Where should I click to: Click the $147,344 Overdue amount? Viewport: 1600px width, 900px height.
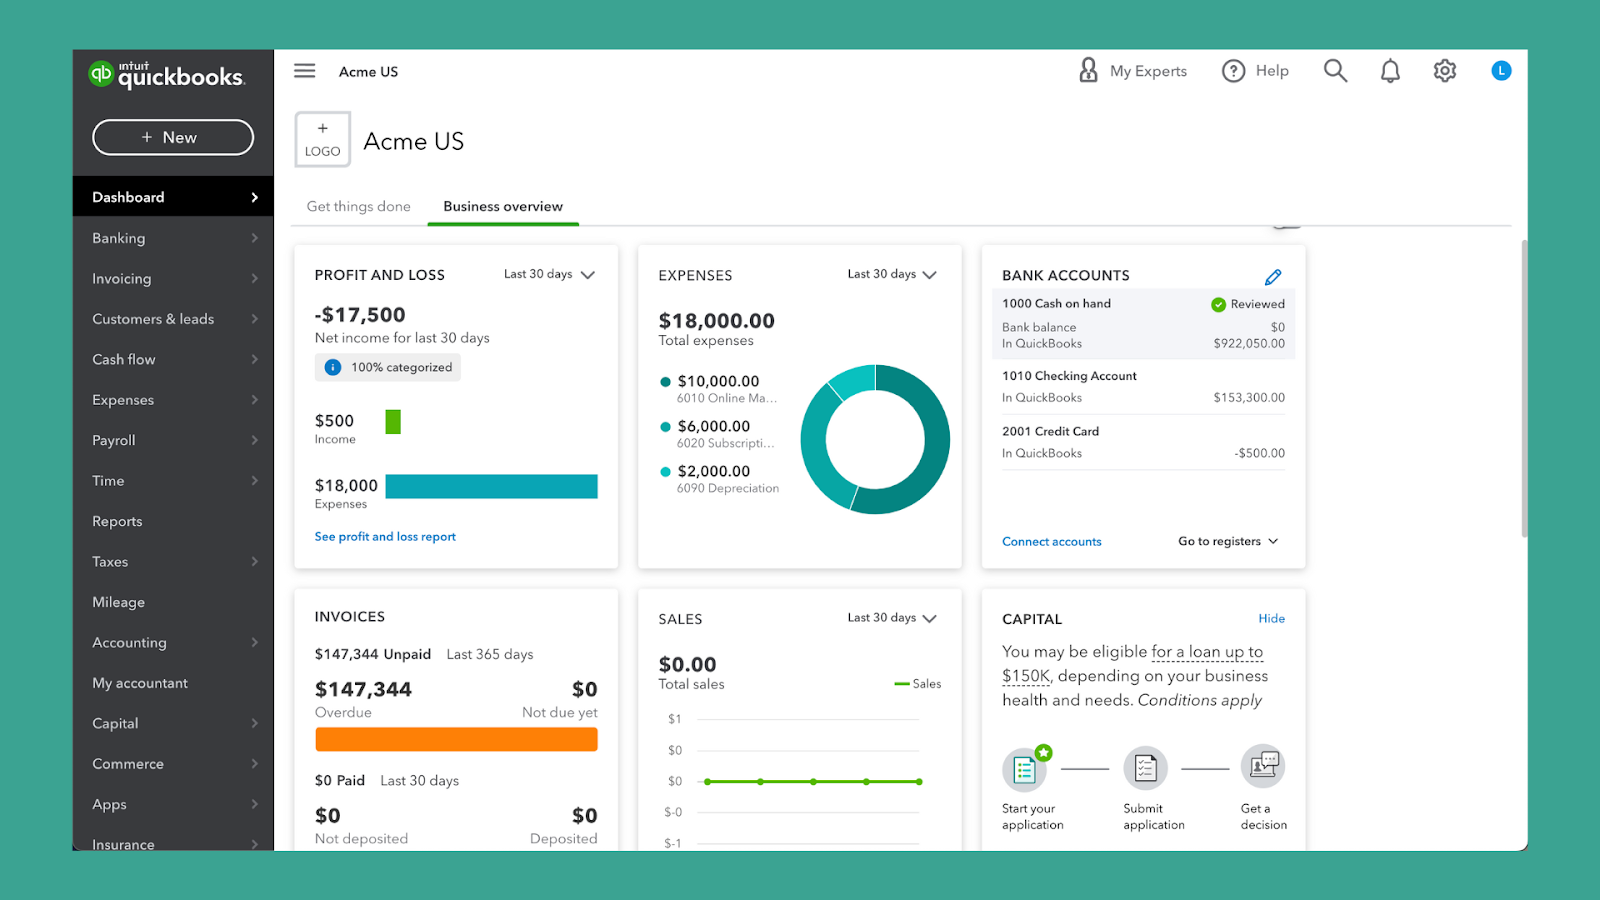(x=363, y=690)
